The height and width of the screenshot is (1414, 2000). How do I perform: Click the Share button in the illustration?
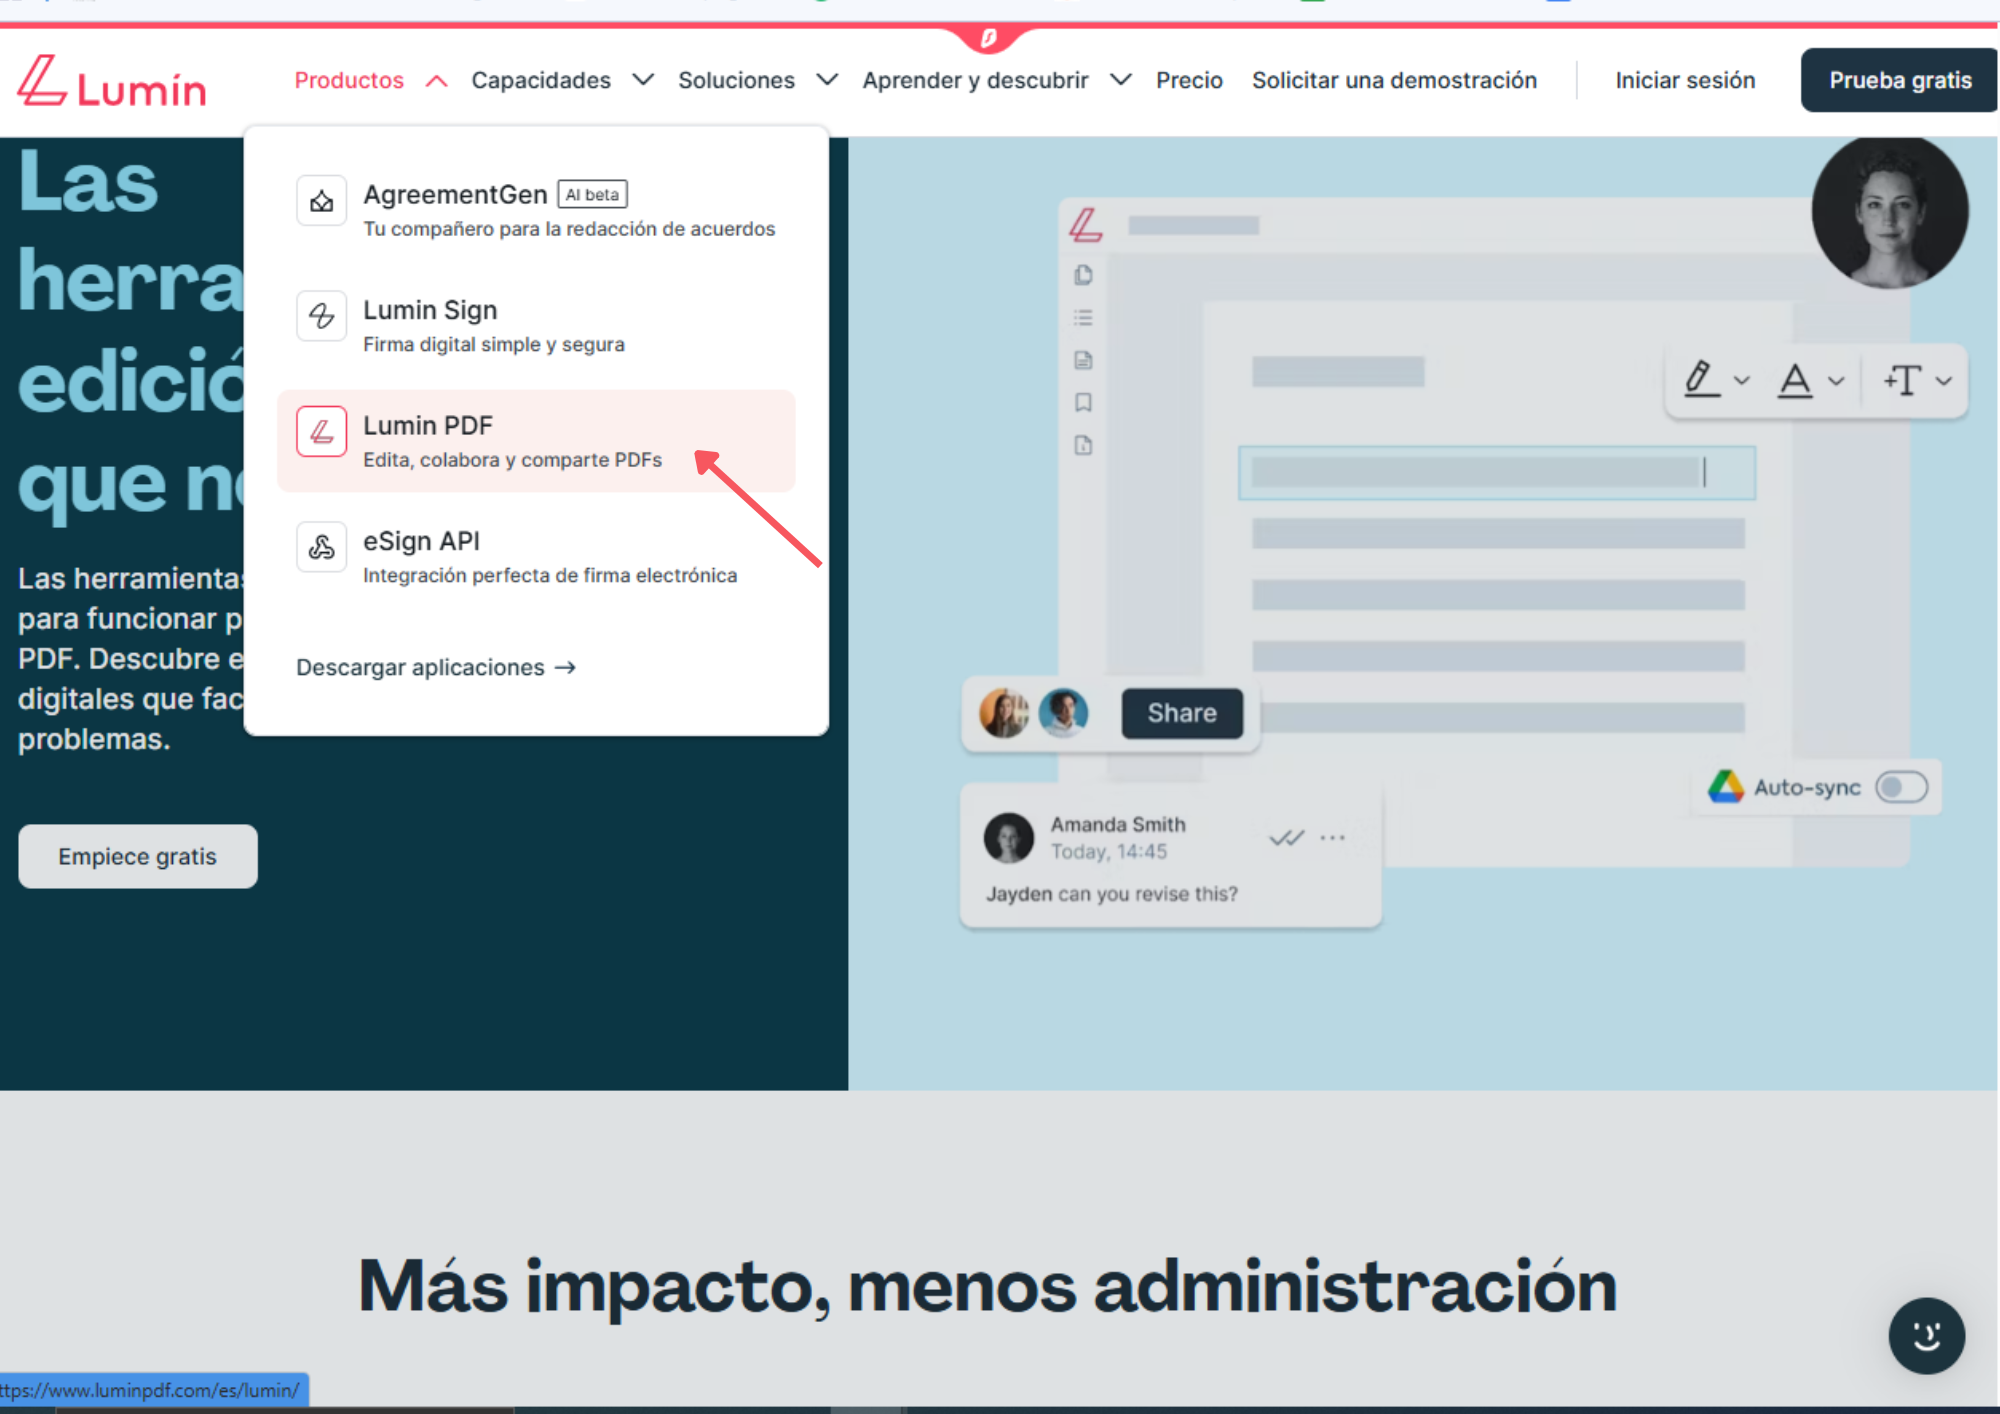click(1182, 713)
